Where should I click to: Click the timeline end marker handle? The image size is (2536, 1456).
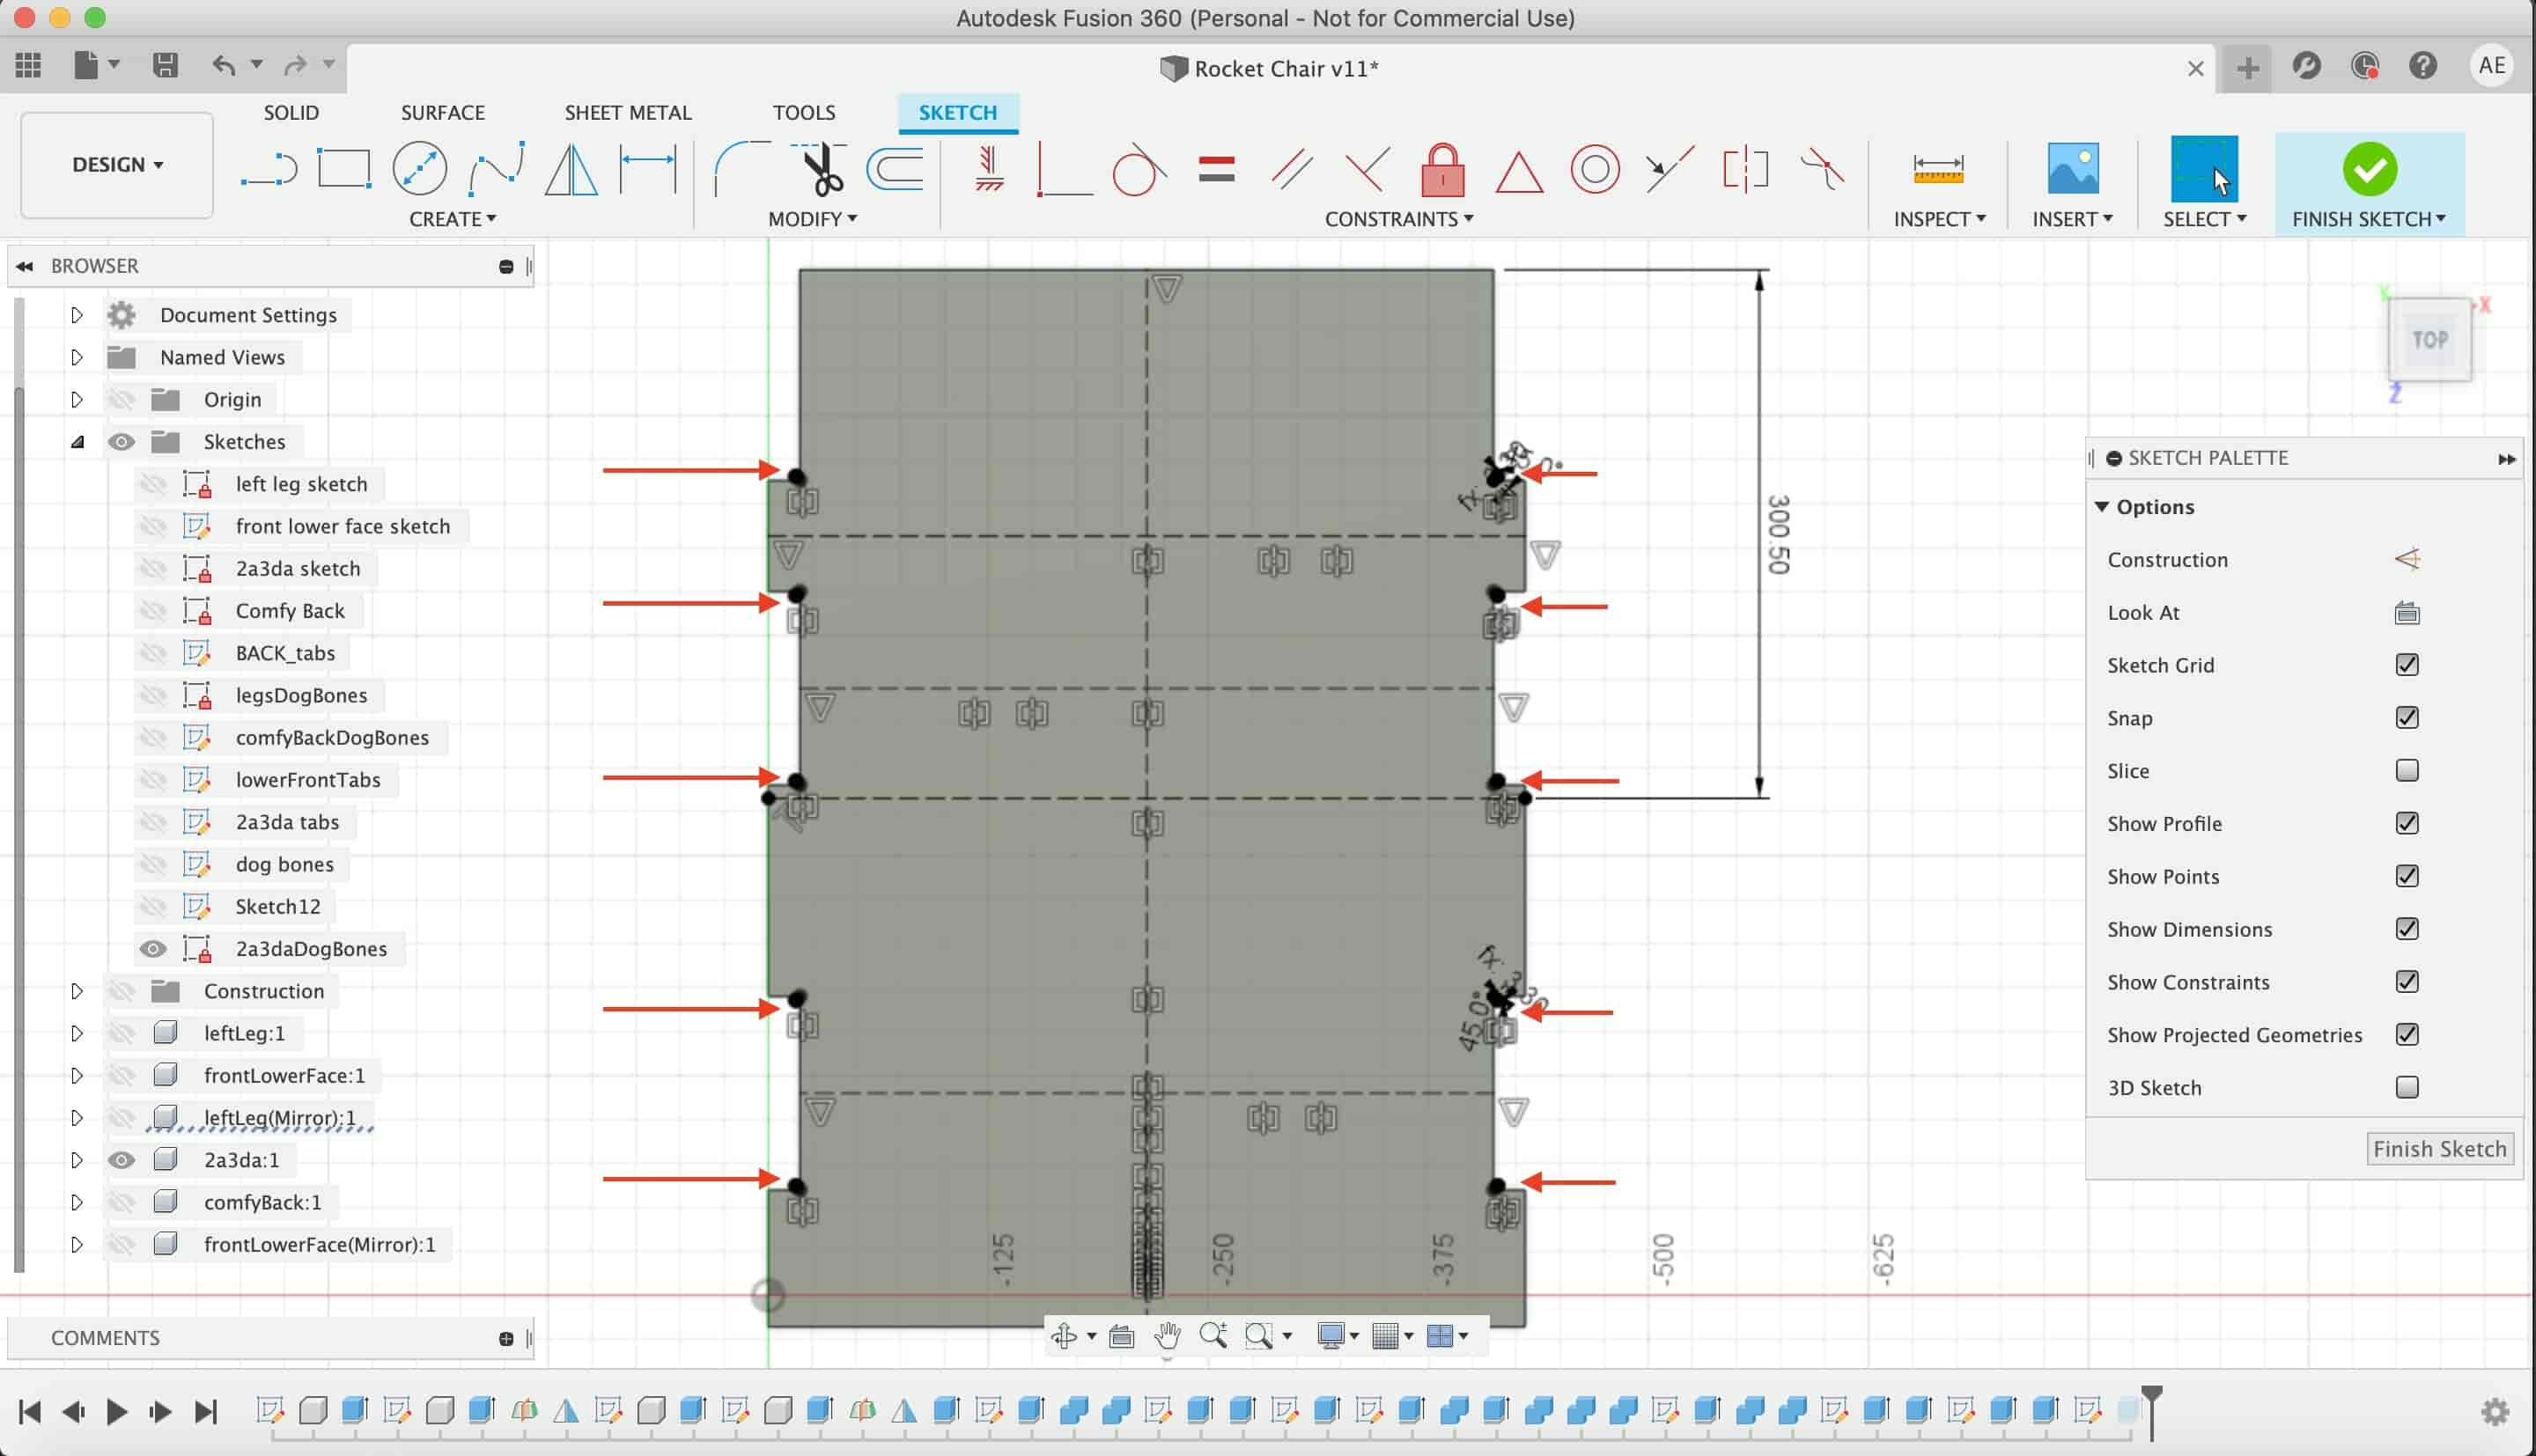(x=2152, y=1410)
